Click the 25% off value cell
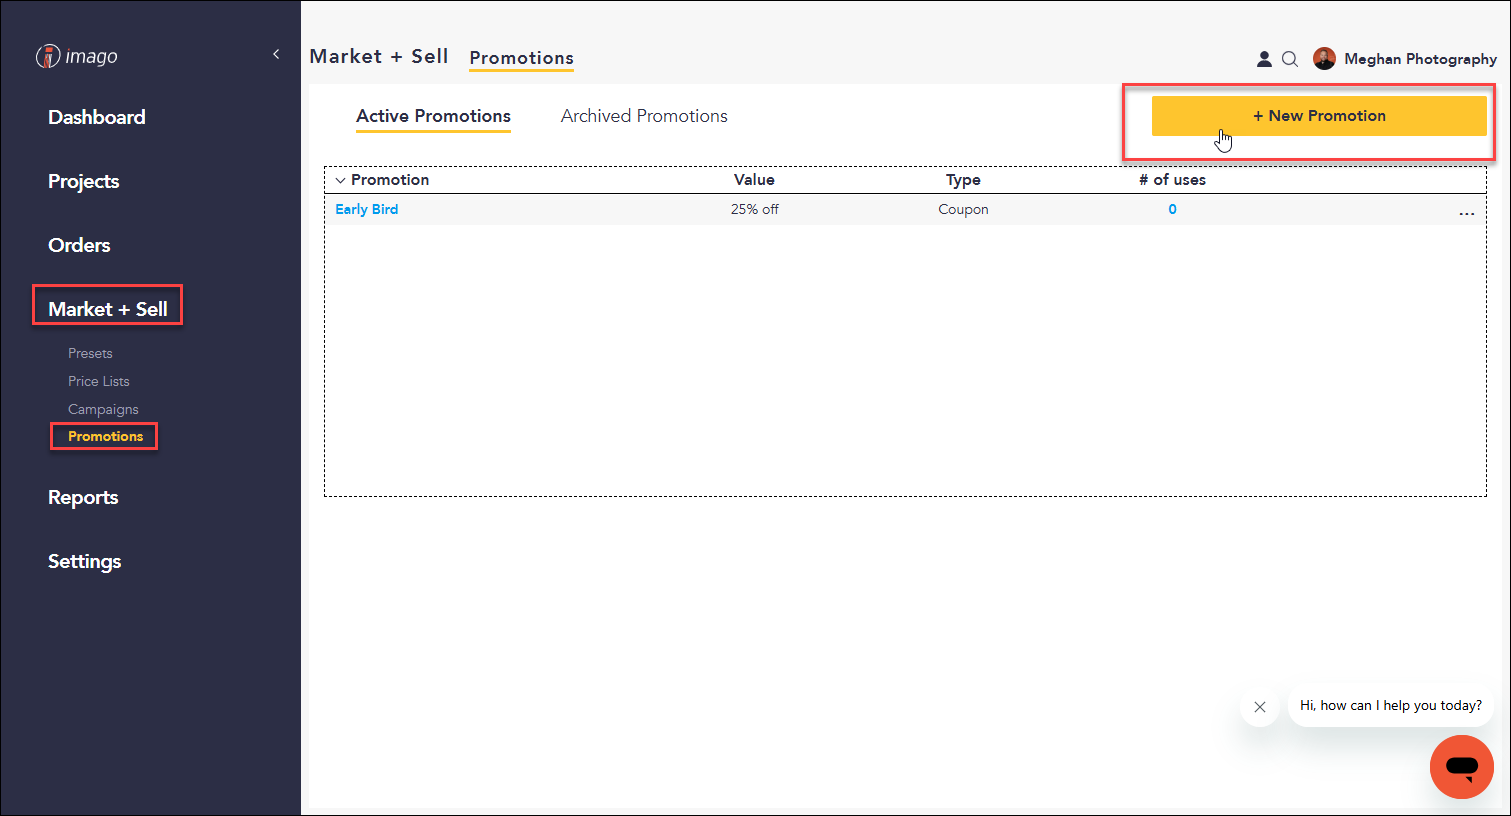 click(754, 209)
